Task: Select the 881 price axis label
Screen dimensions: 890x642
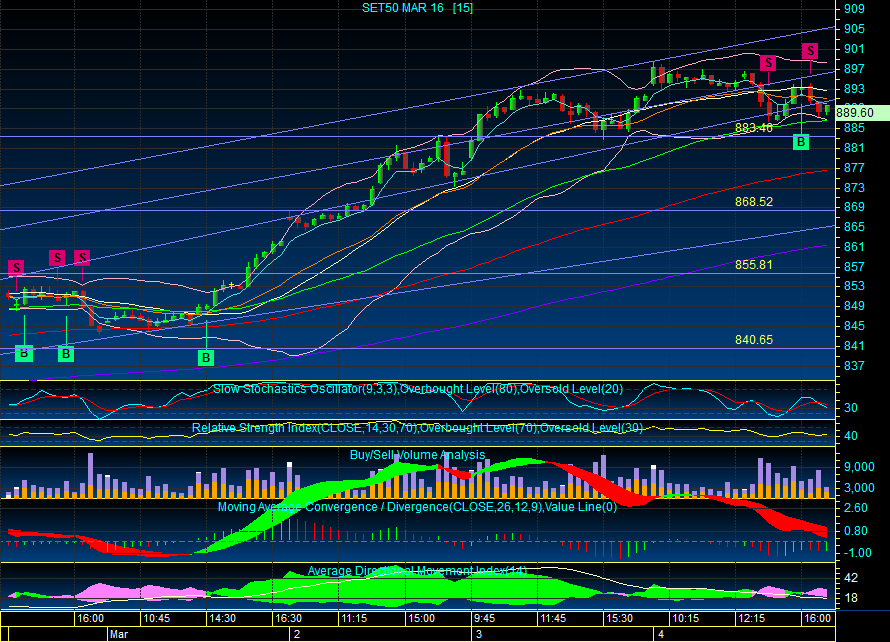Action: pyautogui.click(x=854, y=148)
